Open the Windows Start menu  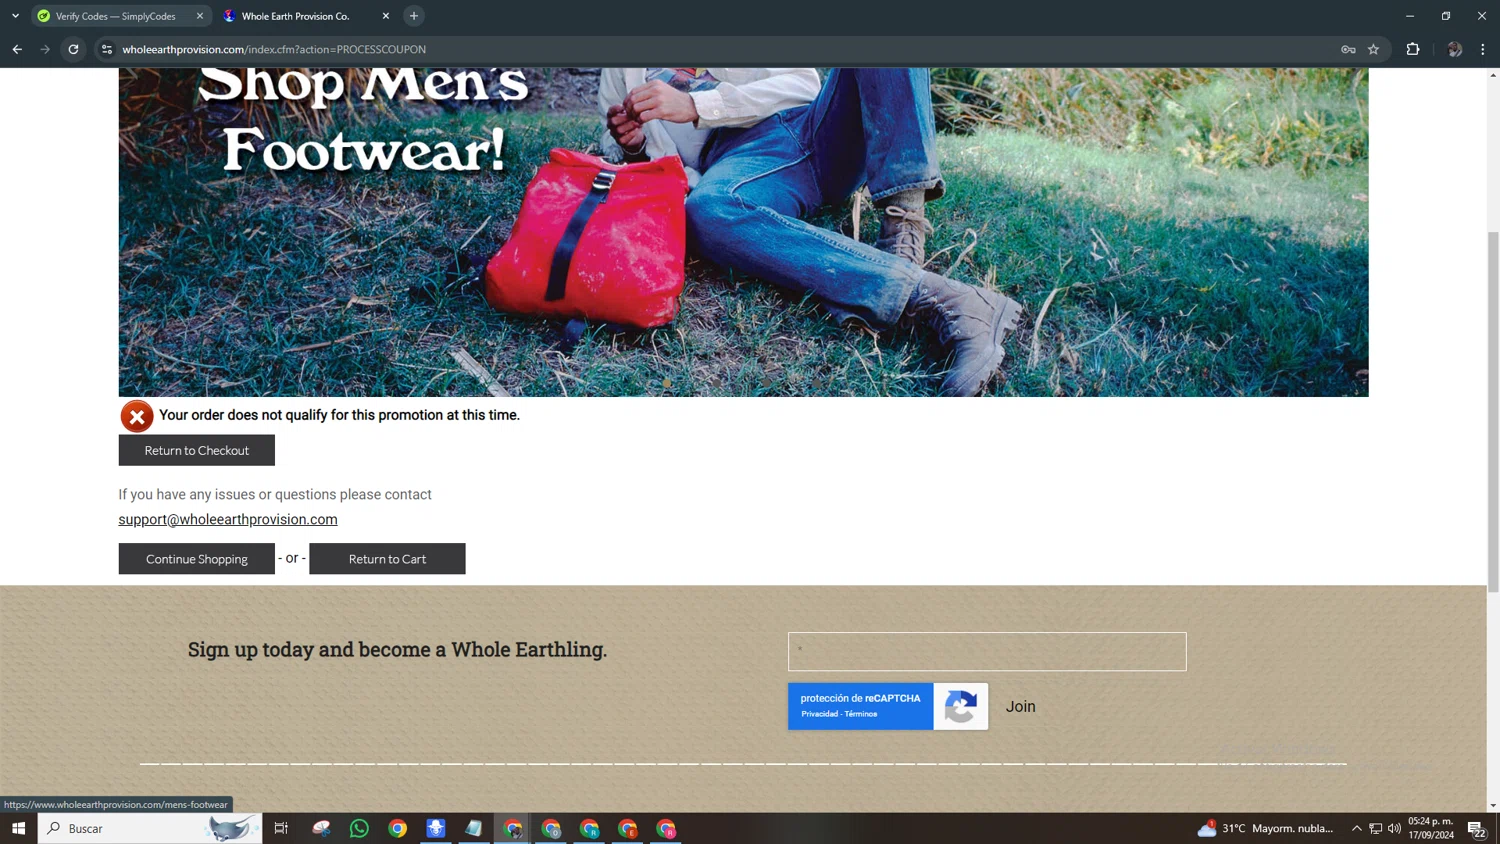(x=18, y=828)
